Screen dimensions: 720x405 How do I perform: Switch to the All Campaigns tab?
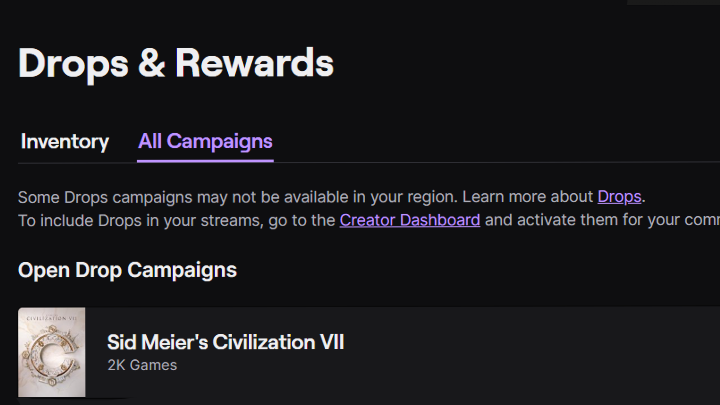205,141
